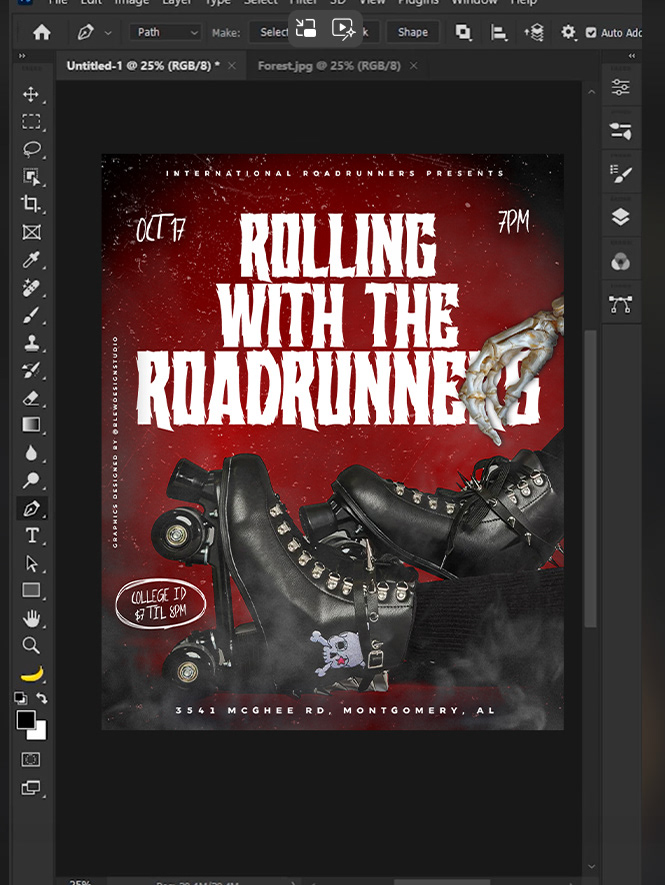Switch to the Forest.jpg document tab
This screenshot has height=885, width=665.
coord(329,65)
